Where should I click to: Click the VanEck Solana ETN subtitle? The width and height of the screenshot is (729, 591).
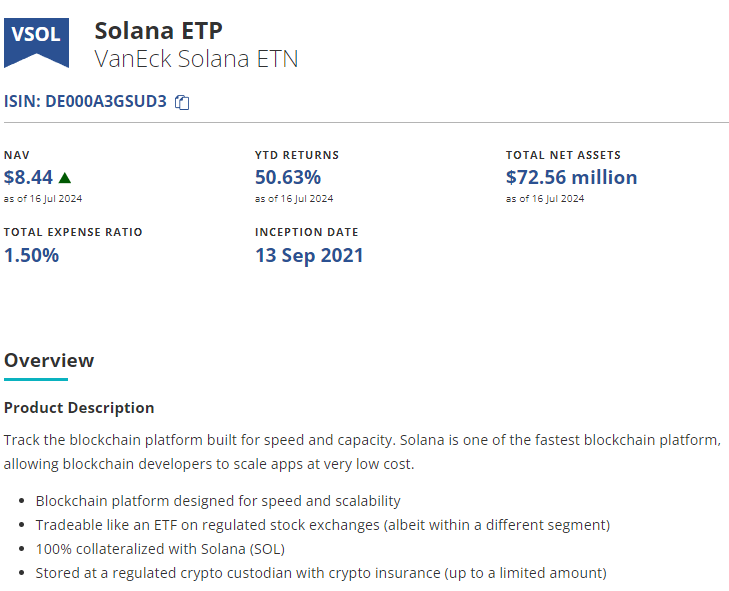click(196, 59)
